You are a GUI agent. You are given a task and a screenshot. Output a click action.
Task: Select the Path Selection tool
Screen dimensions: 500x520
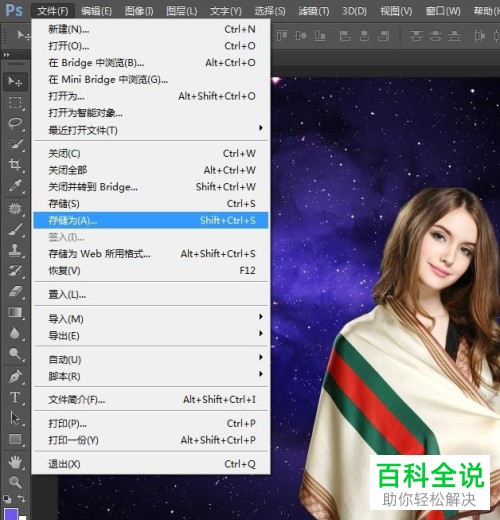pyautogui.click(x=15, y=418)
